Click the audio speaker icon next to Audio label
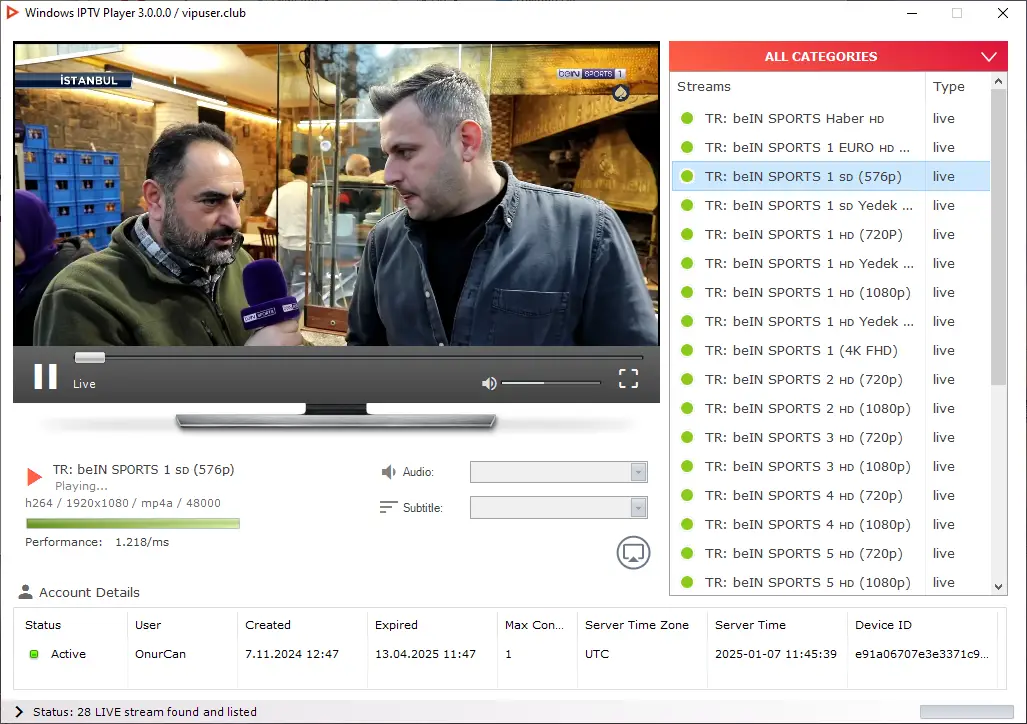Image resolution: width=1027 pixels, height=724 pixels. click(x=388, y=472)
